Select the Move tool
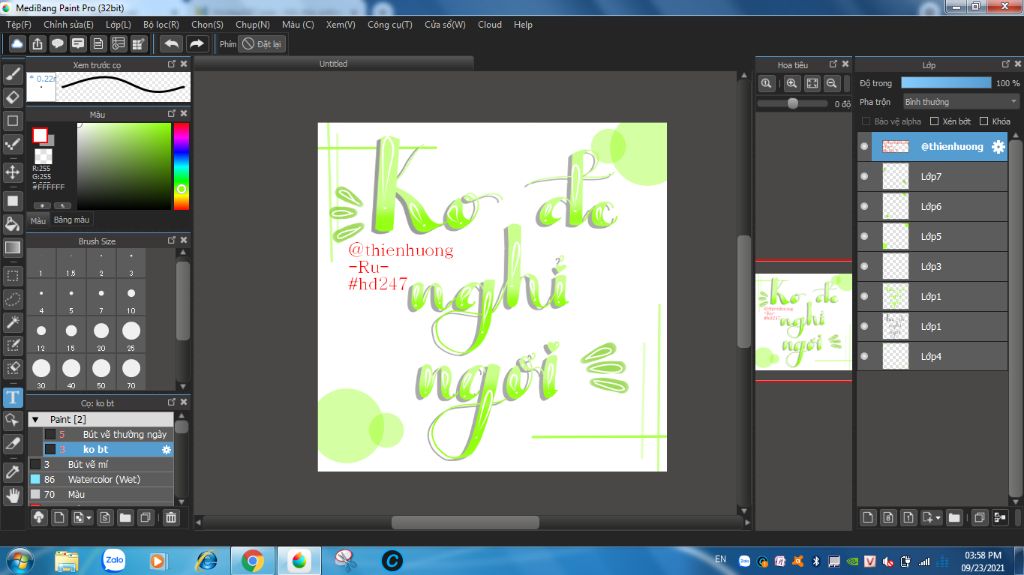This screenshot has height=575, width=1024. click(12, 172)
